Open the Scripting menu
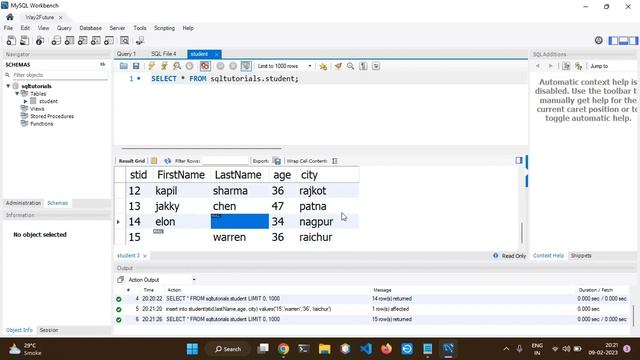 (x=164, y=28)
